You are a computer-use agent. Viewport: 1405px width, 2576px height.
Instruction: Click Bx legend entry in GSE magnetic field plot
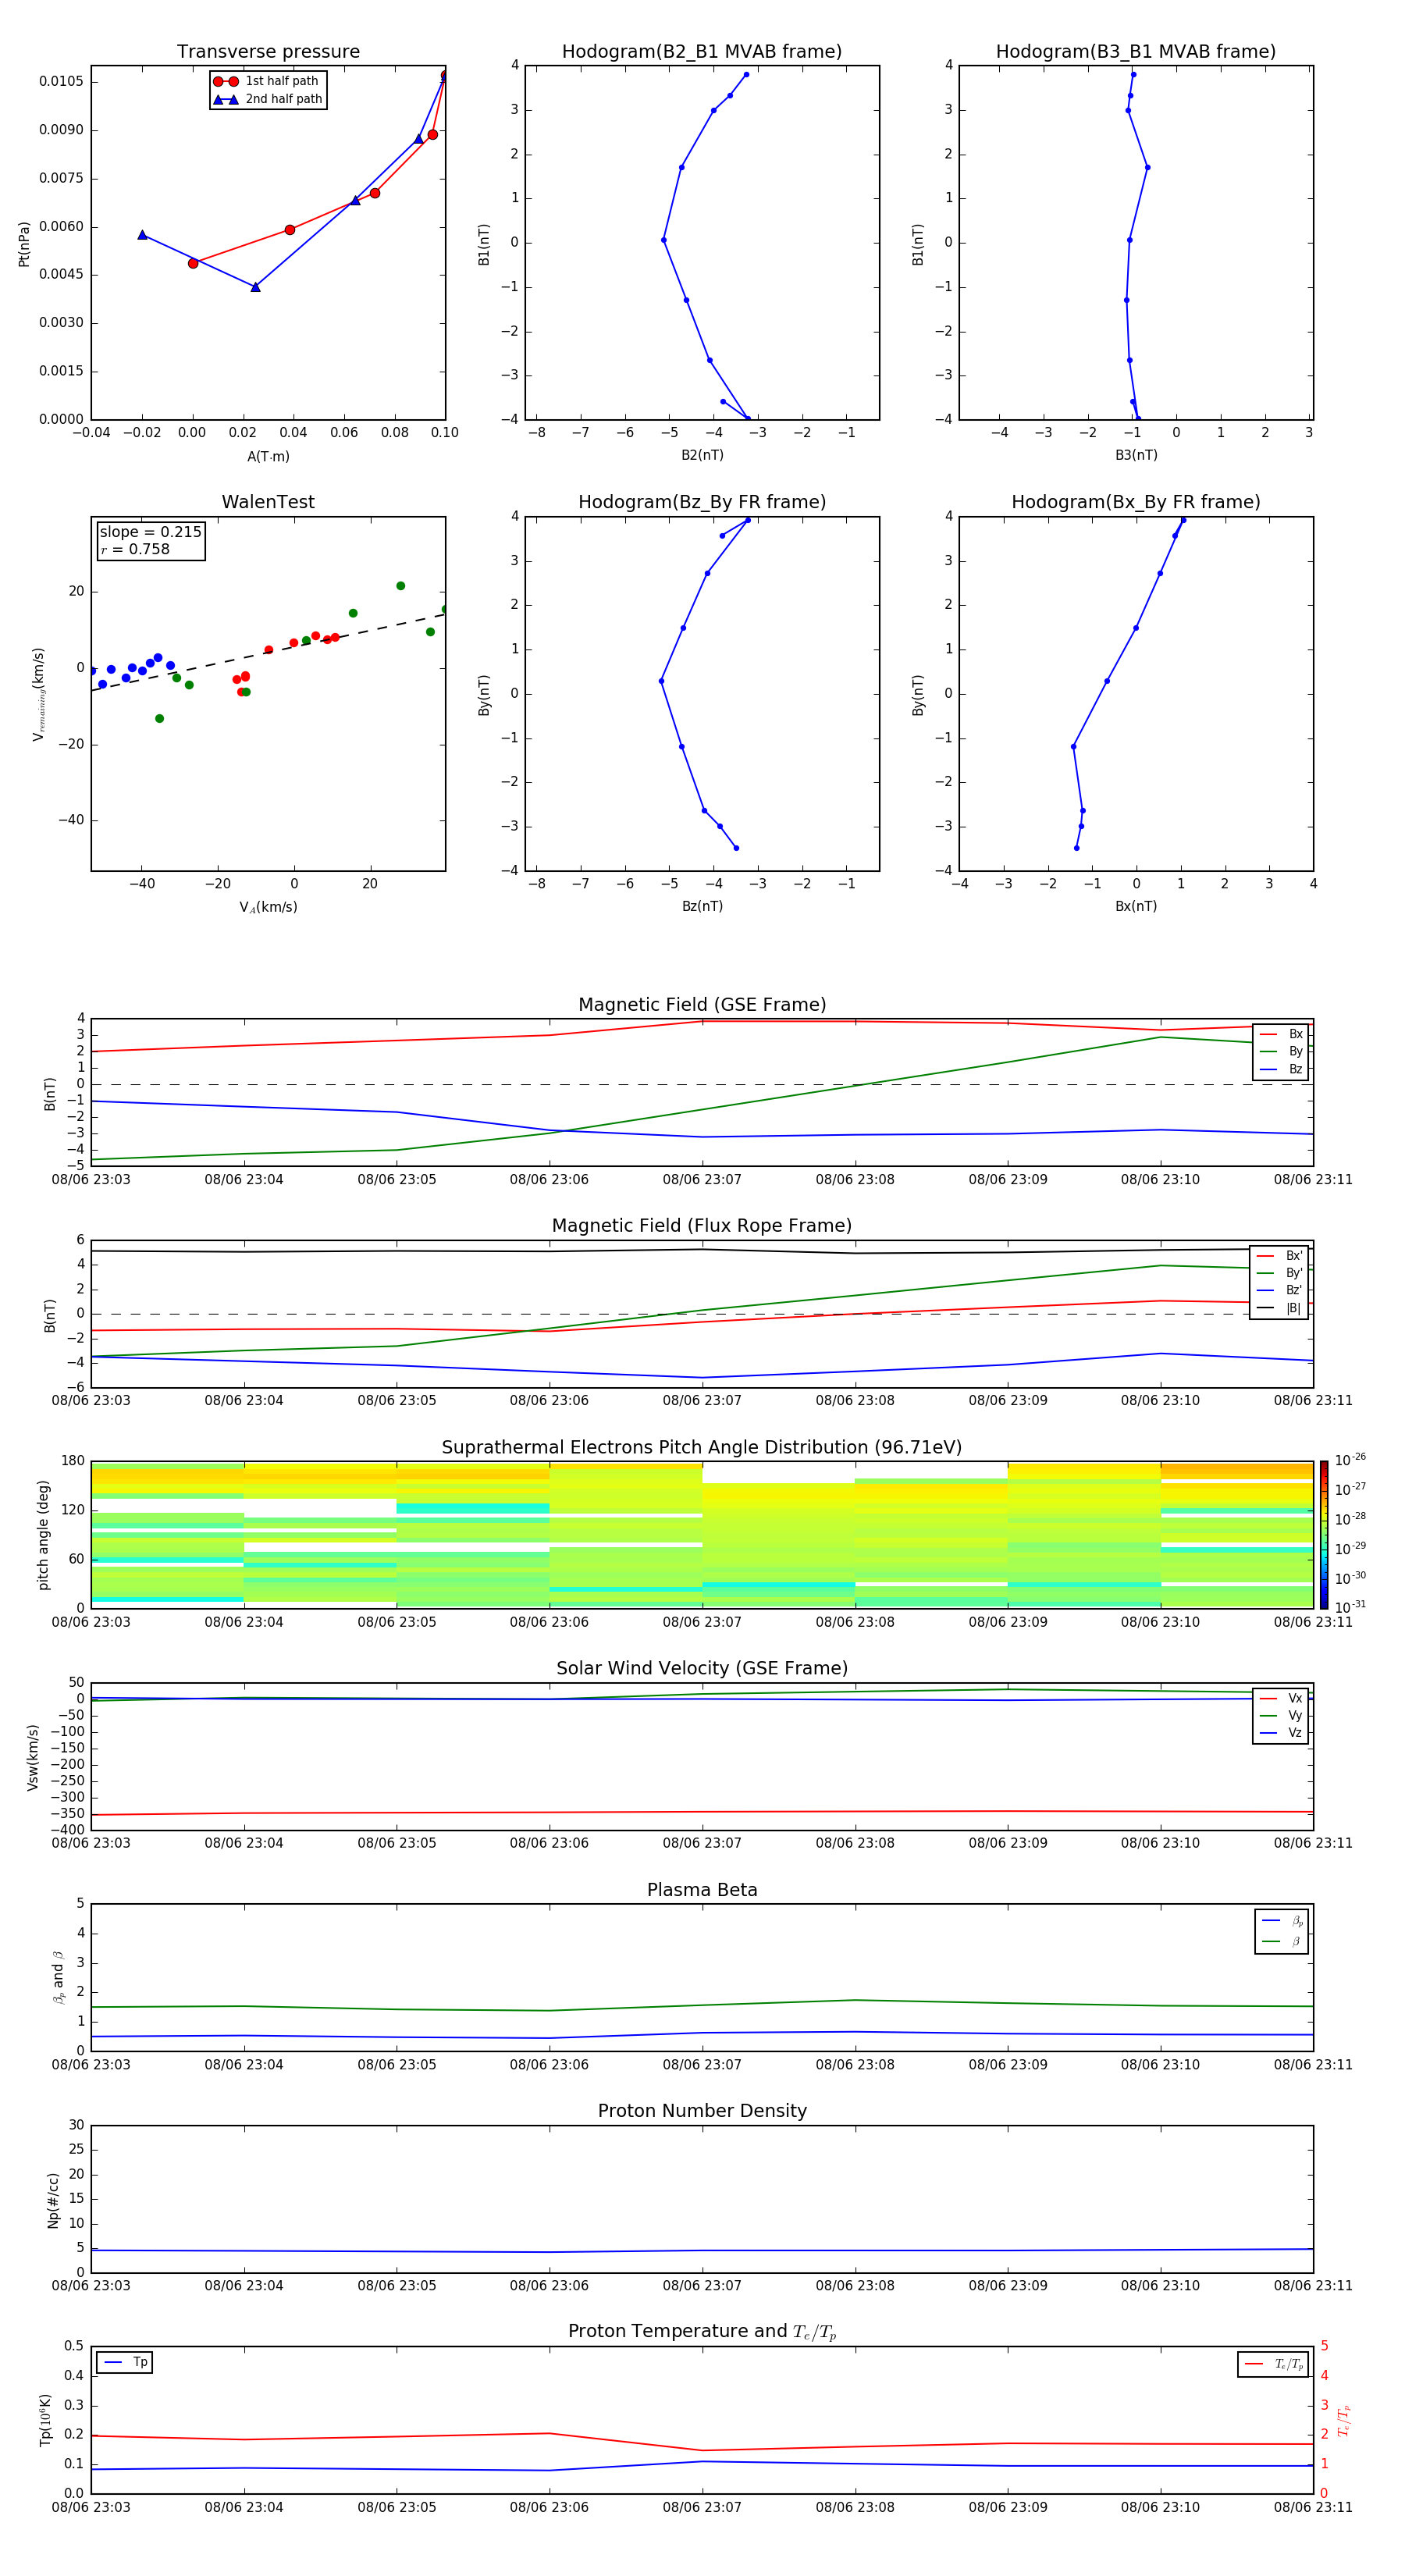pyautogui.click(x=1281, y=1034)
